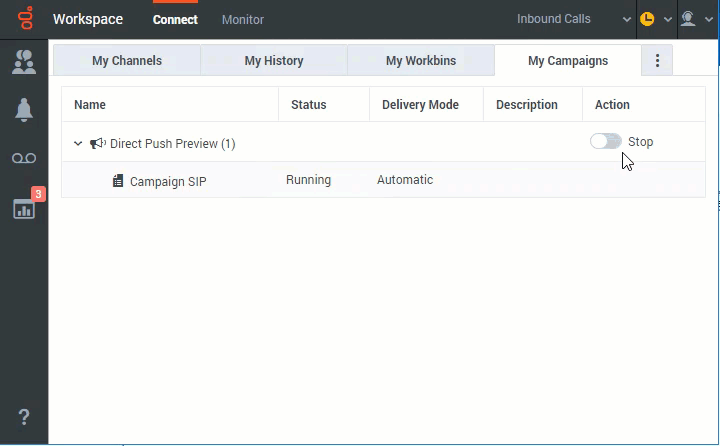Open the notifications bell icon
This screenshot has width=720, height=446.
[24, 111]
